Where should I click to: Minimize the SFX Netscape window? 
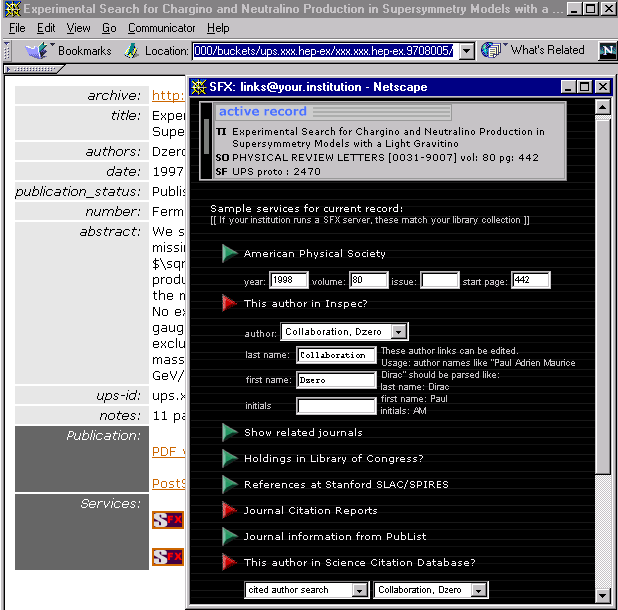pyautogui.click(x=568, y=87)
